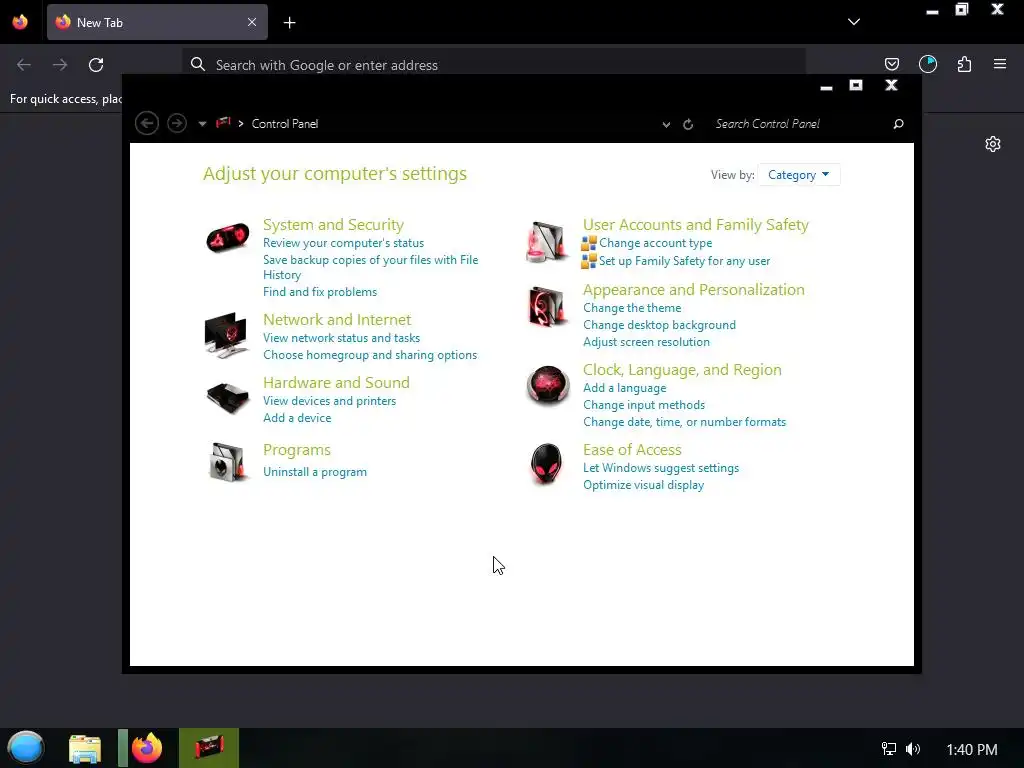Click Change date, time, or number formats

tap(684, 422)
